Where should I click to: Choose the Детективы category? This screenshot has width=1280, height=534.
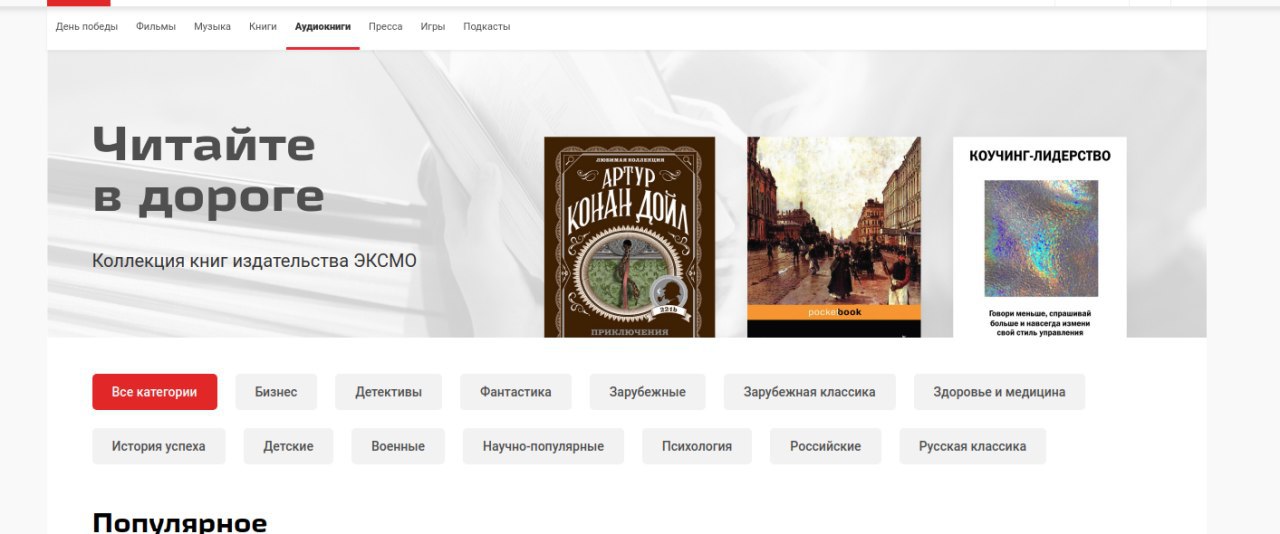pos(388,392)
